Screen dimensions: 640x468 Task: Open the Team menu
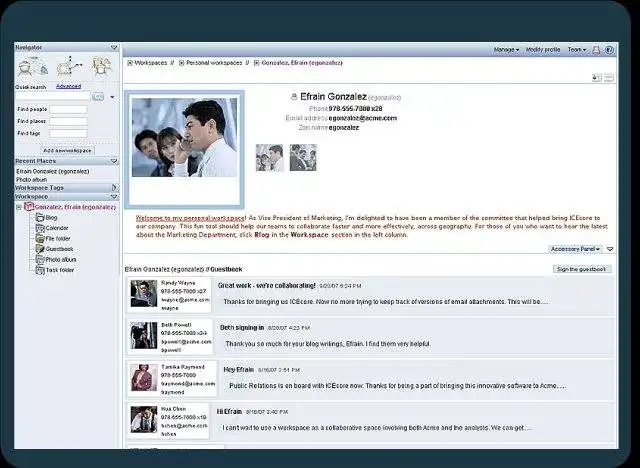pos(577,49)
